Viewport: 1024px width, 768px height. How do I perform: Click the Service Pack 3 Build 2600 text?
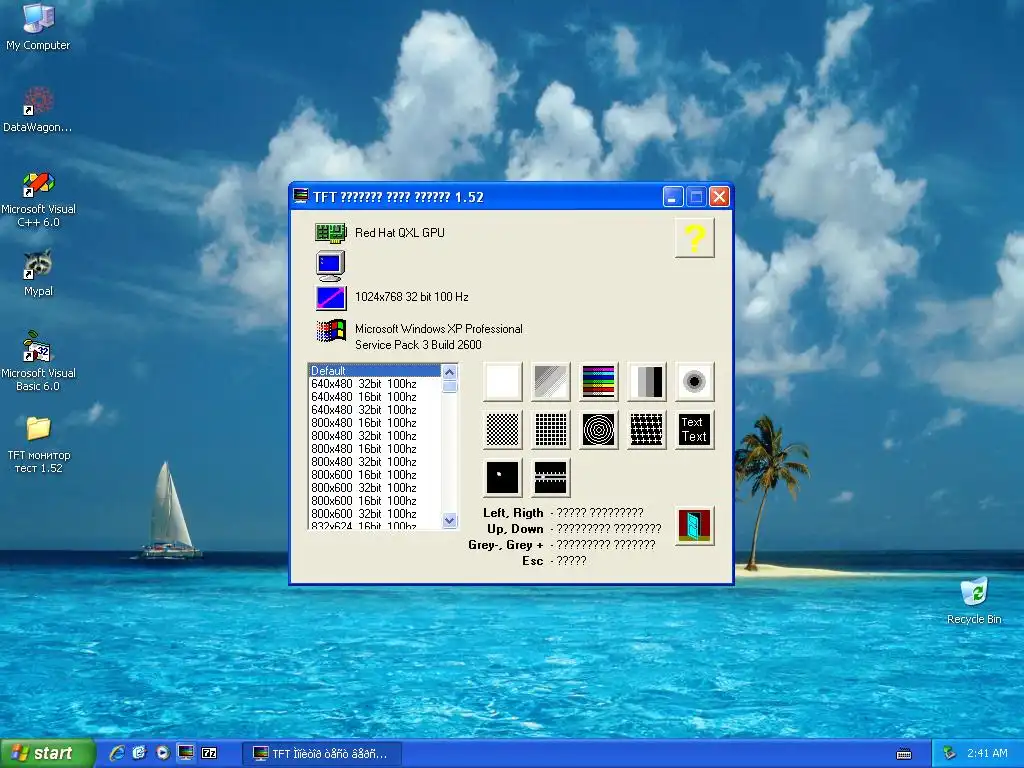tap(418, 345)
